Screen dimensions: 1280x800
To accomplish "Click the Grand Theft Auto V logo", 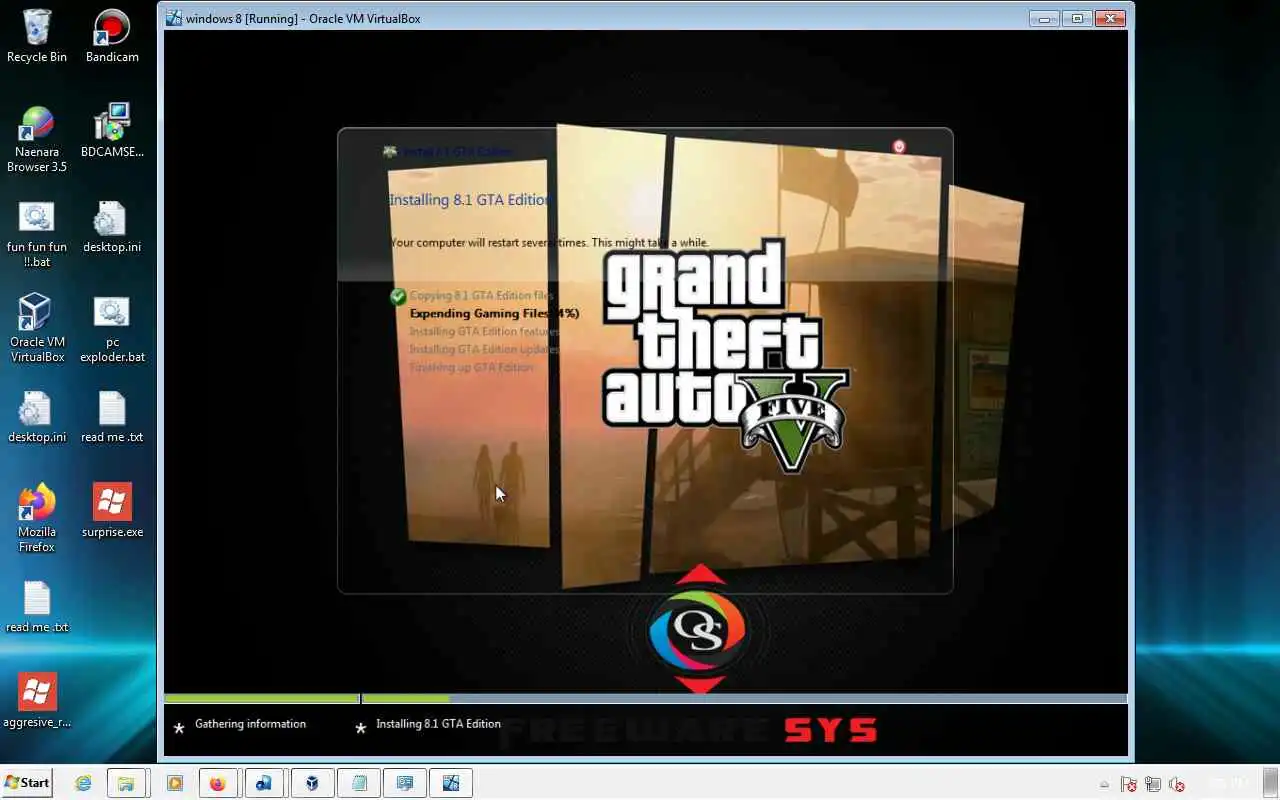I will 726,355.
